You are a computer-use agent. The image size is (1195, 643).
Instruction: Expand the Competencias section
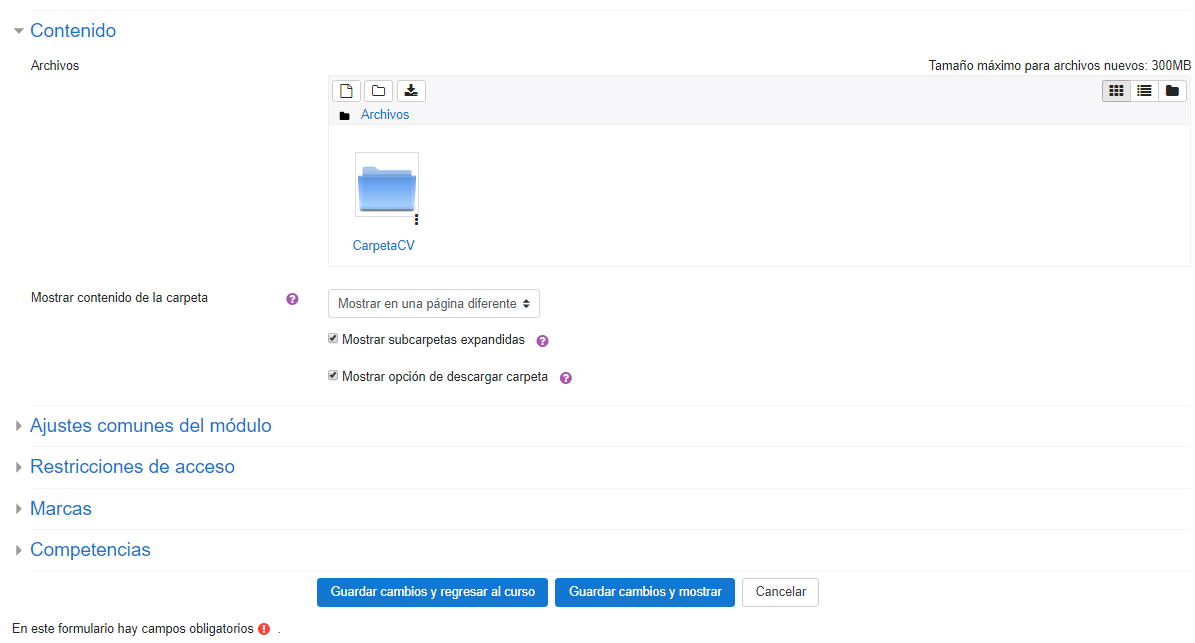click(x=90, y=550)
